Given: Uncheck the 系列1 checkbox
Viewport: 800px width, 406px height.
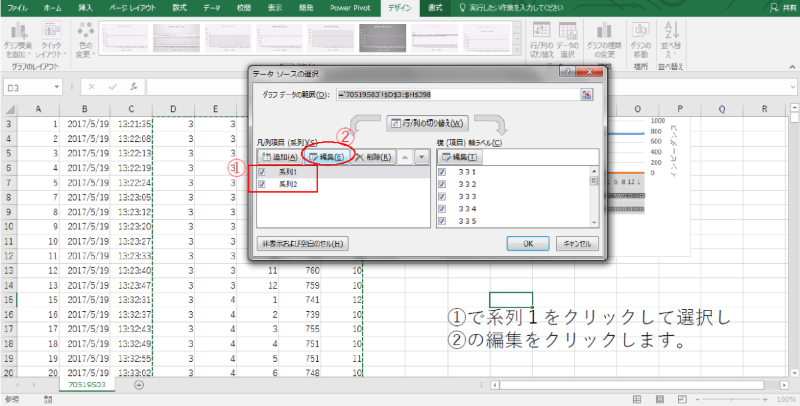Looking at the screenshot, I should tap(262, 173).
